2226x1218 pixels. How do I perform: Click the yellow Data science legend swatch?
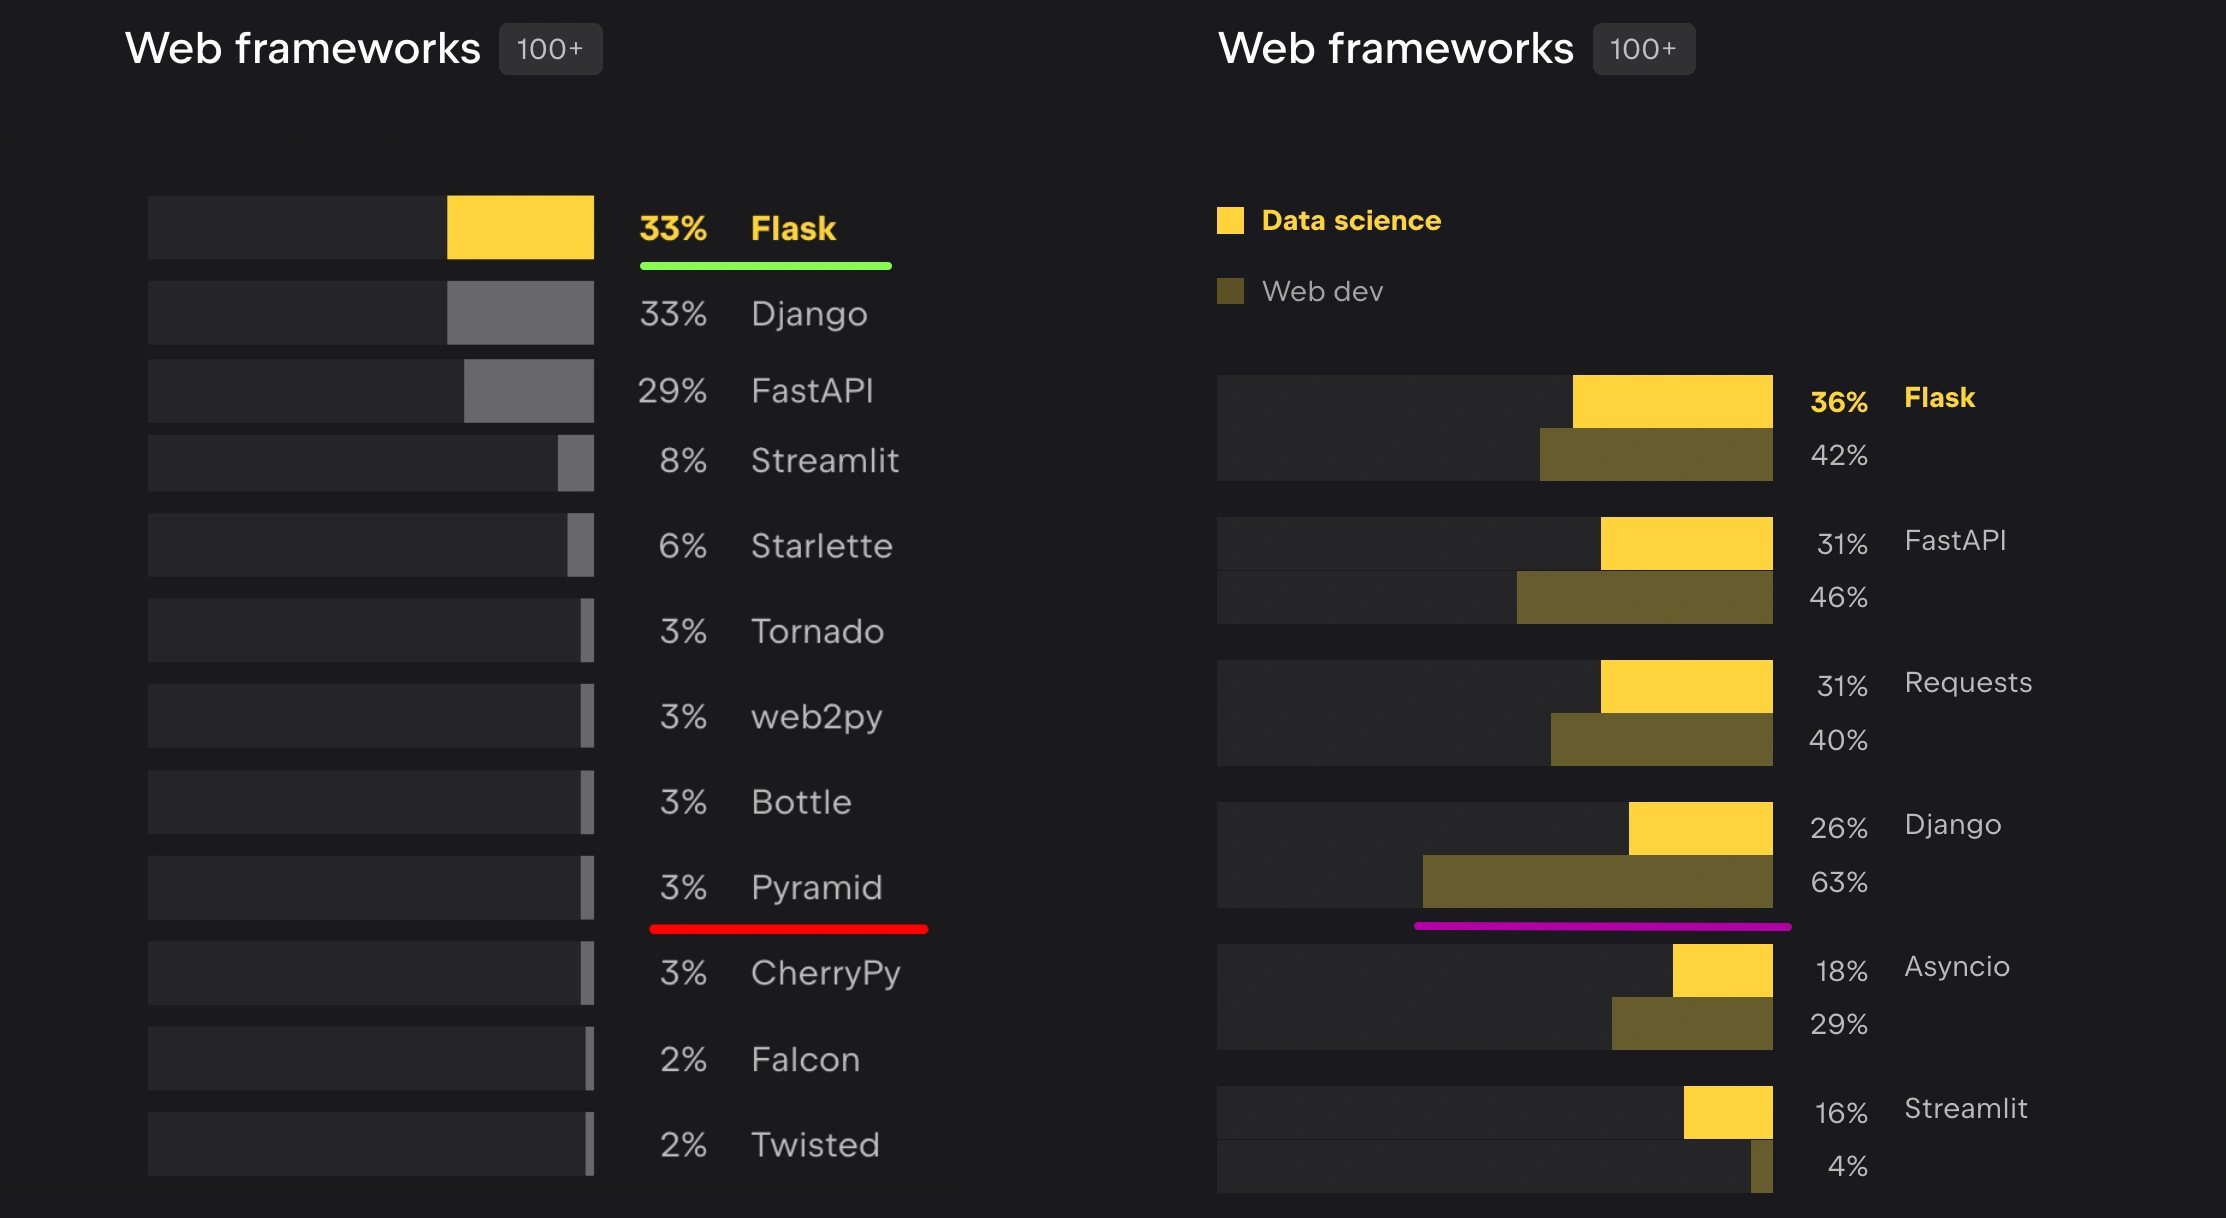pos(1230,220)
